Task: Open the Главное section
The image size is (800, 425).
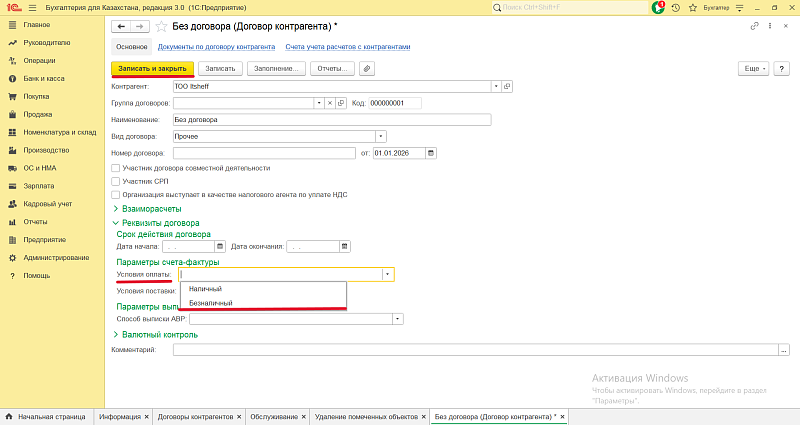Action: click(x=36, y=24)
